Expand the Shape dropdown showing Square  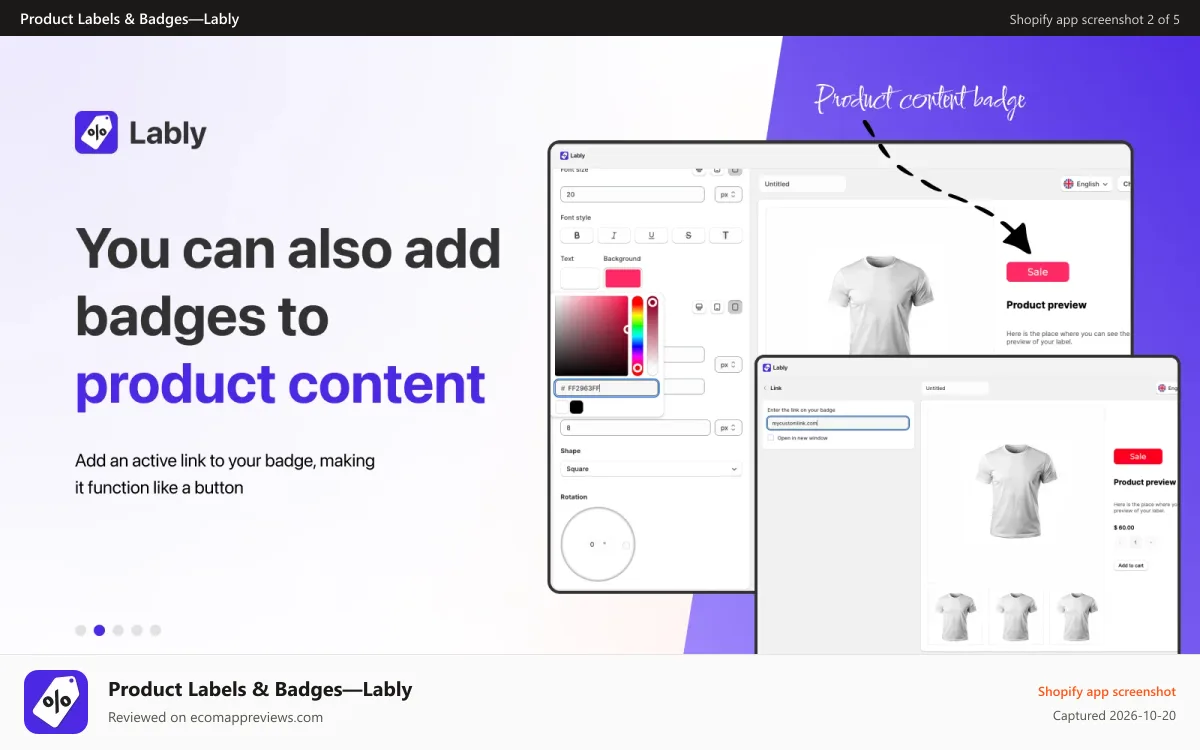(651, 469)
